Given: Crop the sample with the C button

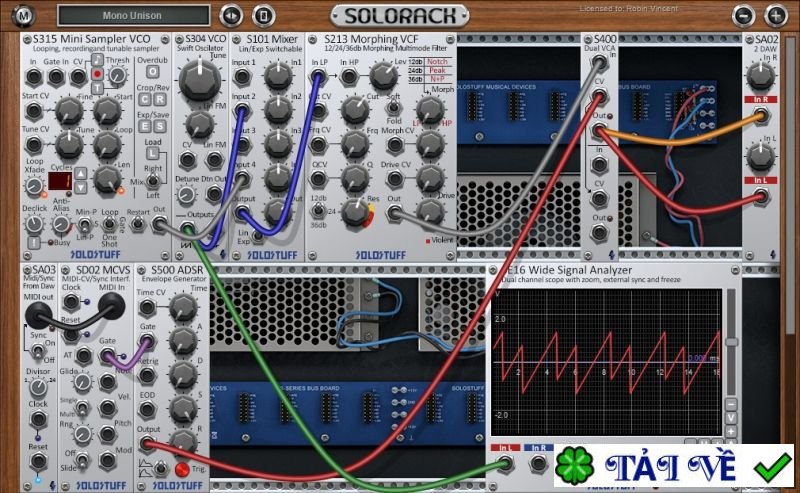Looking at the screenshot, I should (144, 99).
